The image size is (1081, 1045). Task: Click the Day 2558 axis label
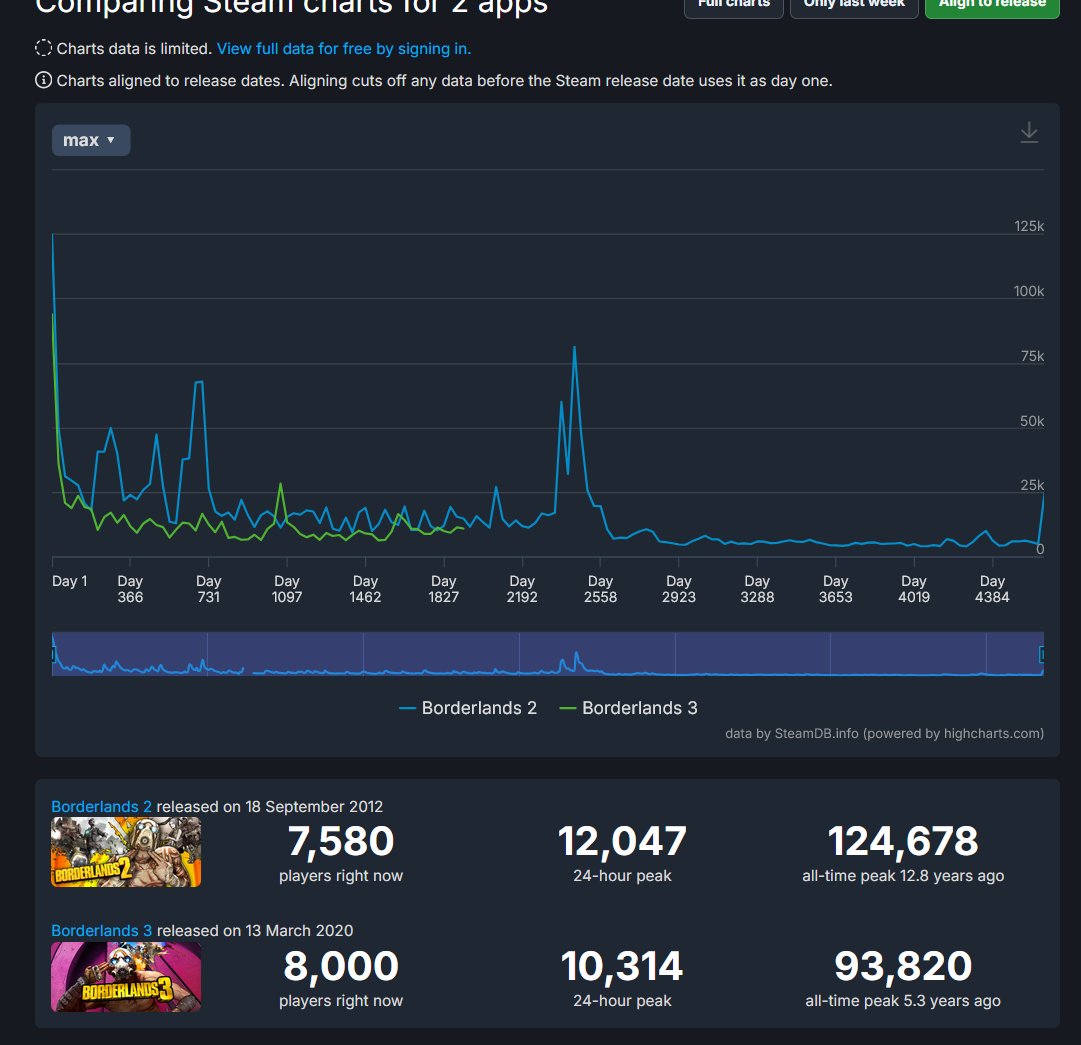click(x=600, y=589)
